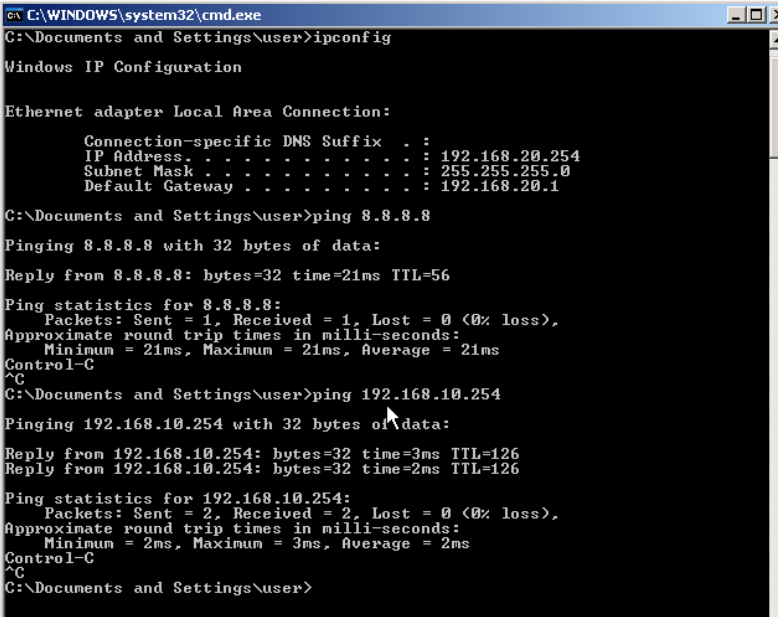The width and height of the screenshot is (778, 617).
Task: Maximize the cmd.exe window
Action: [756, 15]
